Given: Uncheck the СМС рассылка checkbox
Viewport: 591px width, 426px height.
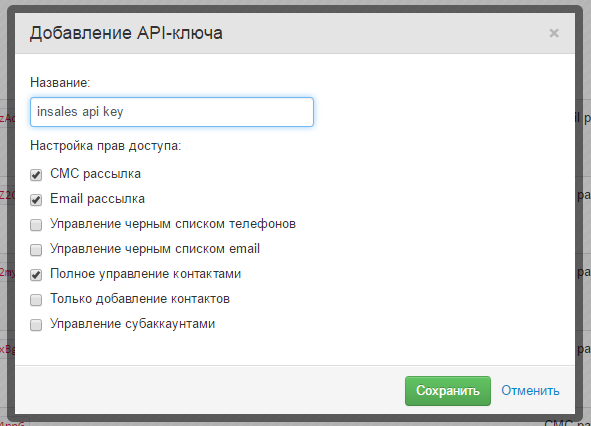Looking at the screenshot, I should tap(36, 175).
